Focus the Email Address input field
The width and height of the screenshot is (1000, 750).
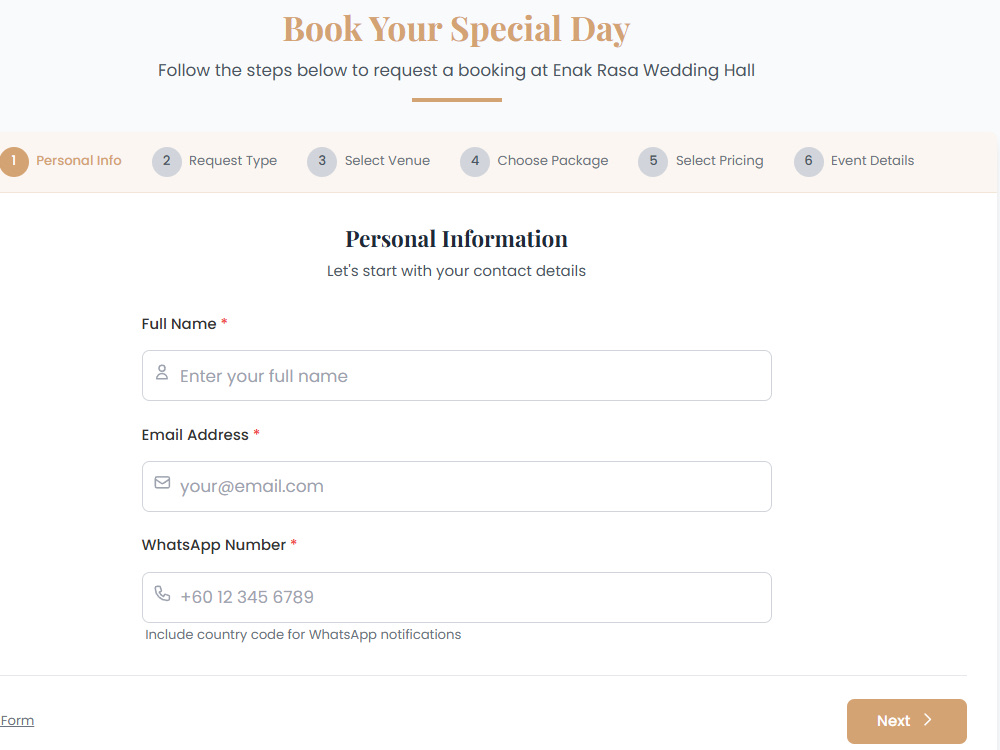tap(457, 487)
